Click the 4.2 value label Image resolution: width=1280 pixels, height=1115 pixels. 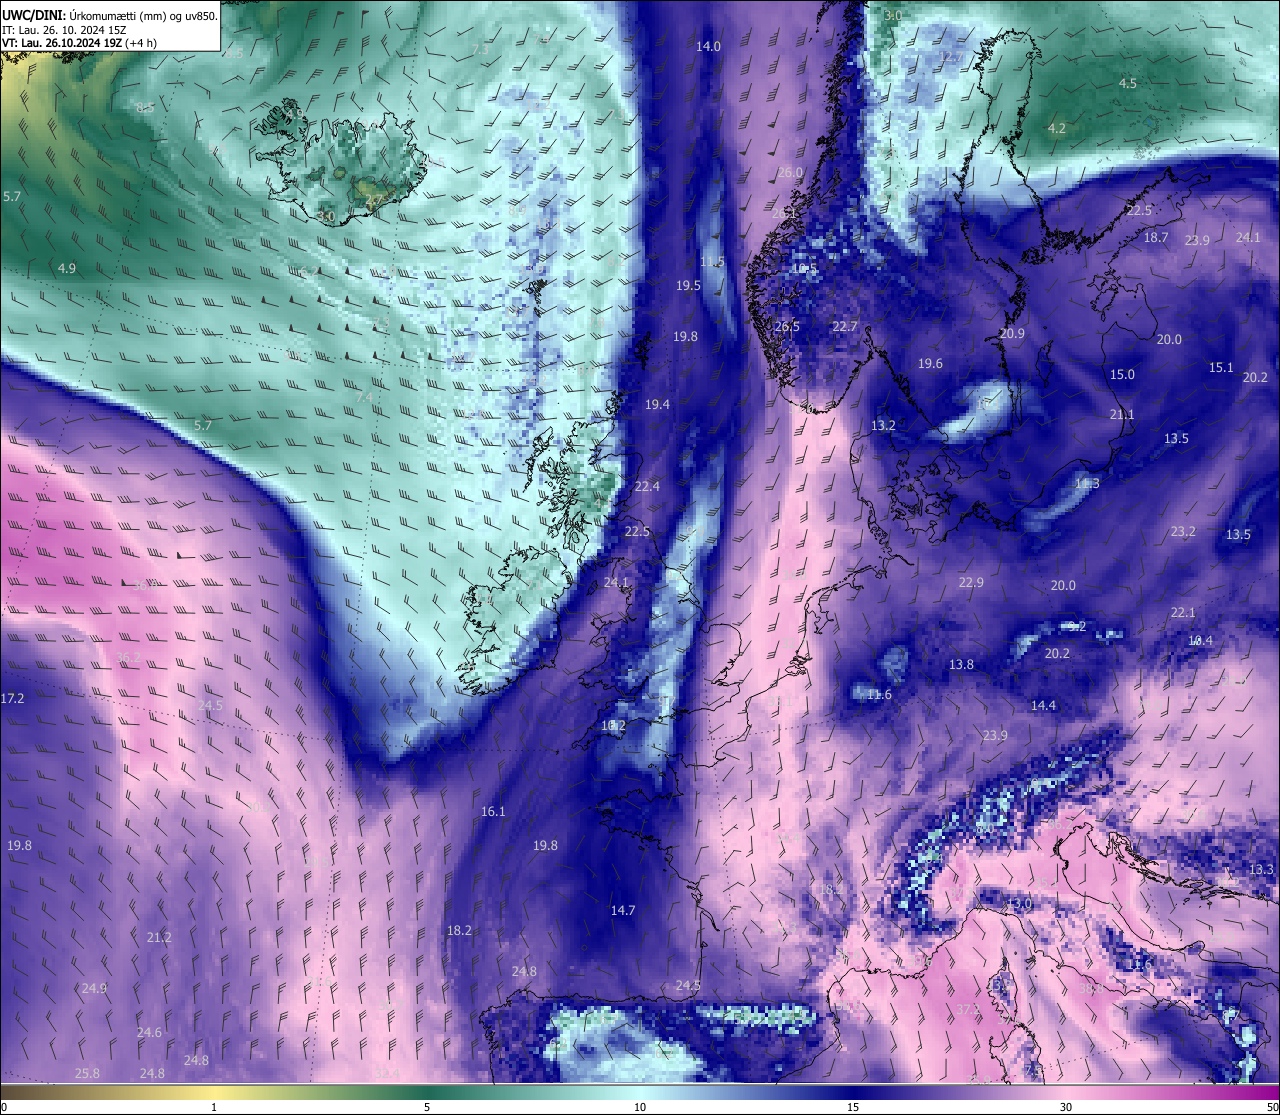(1057, 129)
